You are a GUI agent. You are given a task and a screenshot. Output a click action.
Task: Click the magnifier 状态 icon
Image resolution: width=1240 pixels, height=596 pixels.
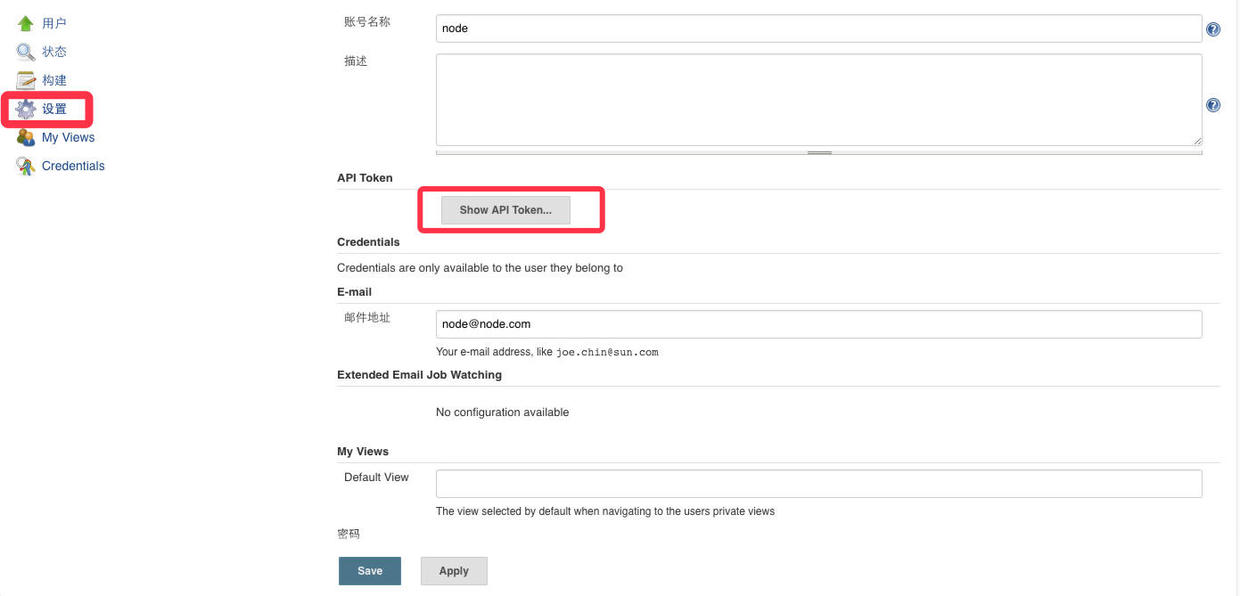(26, 52)
